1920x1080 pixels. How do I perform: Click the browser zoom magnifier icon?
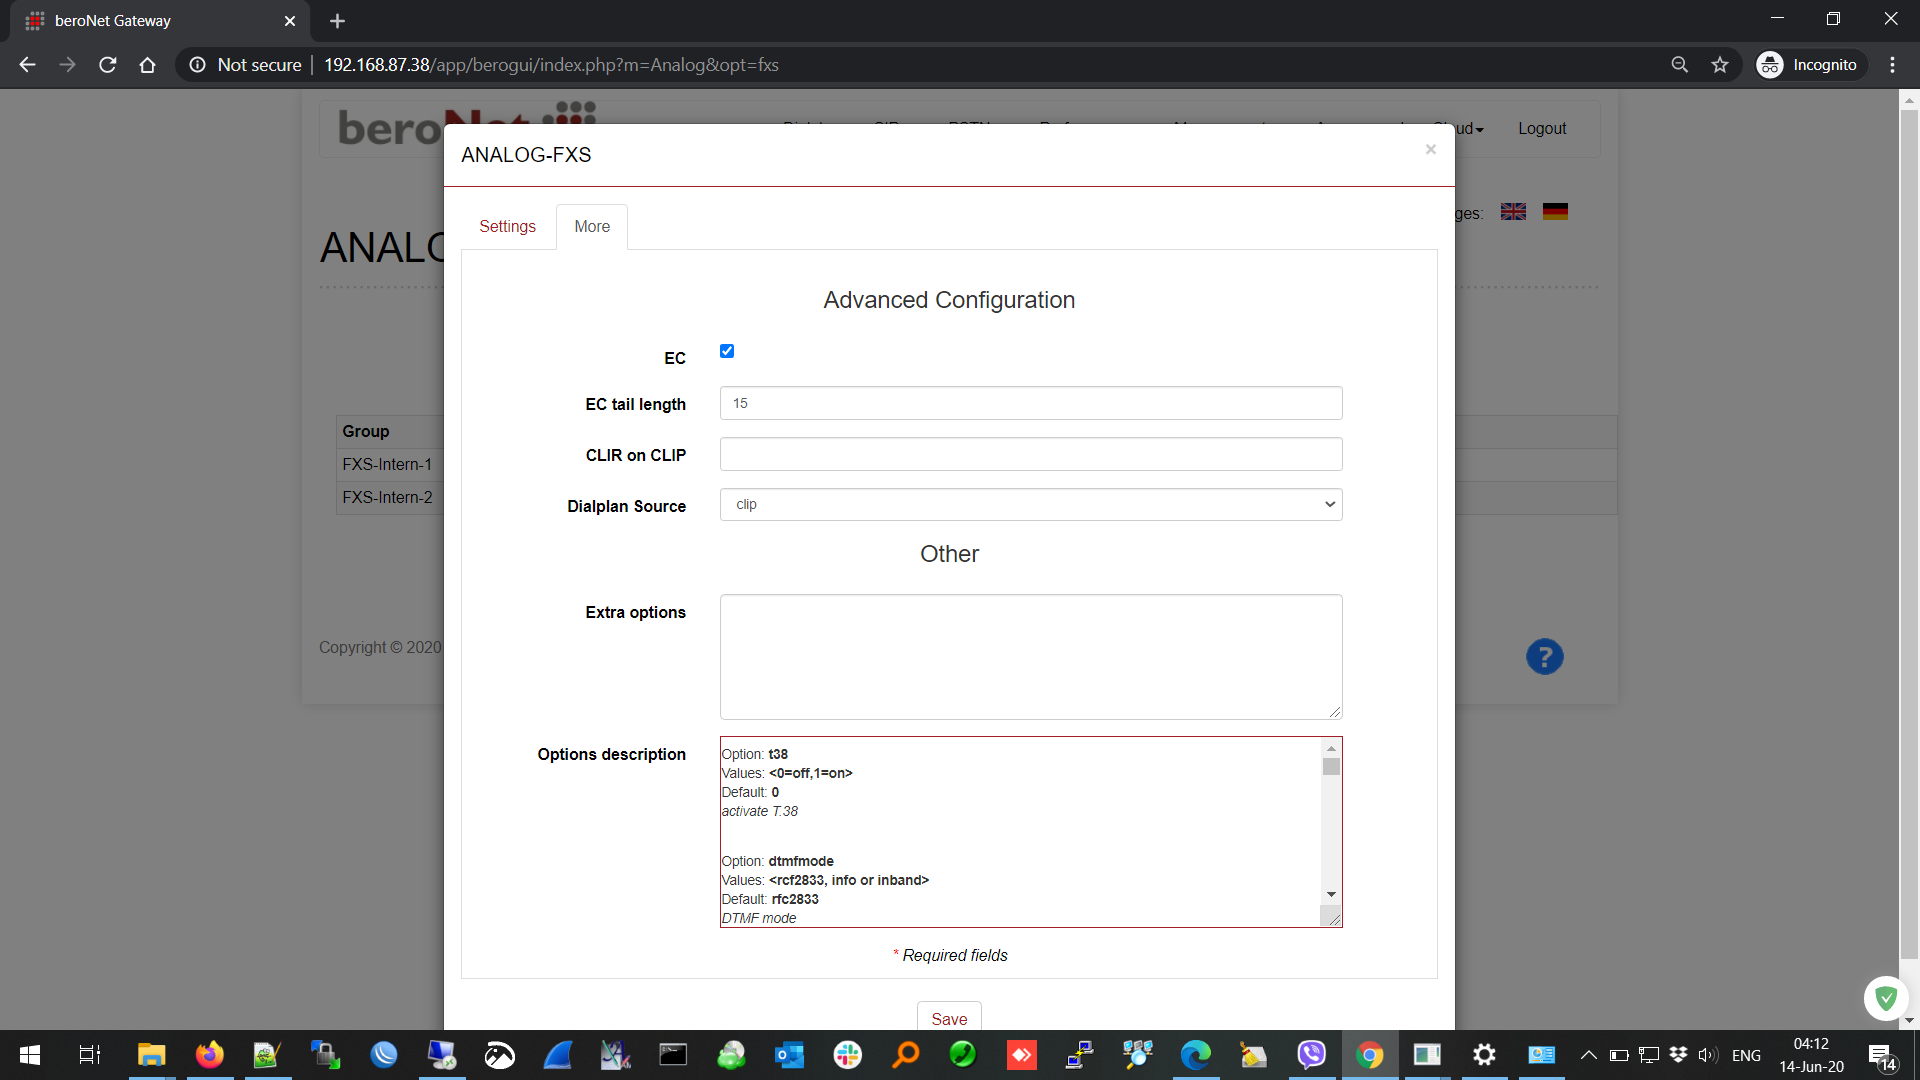click(1679, 65)
